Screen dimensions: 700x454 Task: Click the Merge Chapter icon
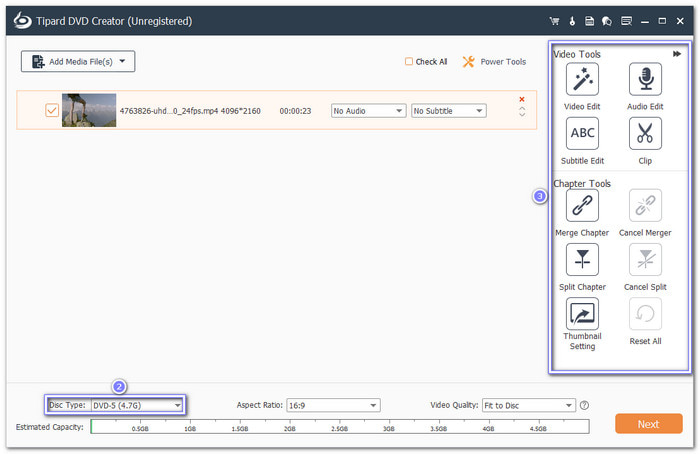click(582, 205)
